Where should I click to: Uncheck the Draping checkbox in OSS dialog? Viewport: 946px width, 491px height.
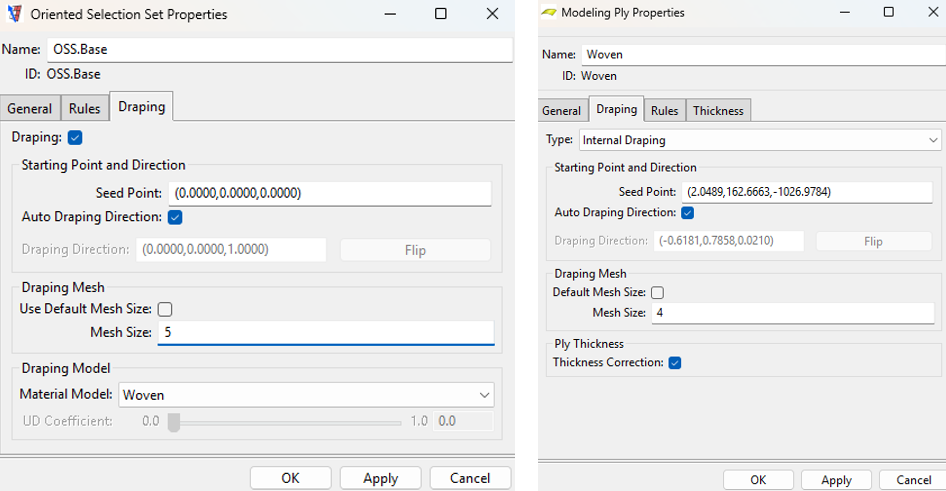(x=75, y=137)
